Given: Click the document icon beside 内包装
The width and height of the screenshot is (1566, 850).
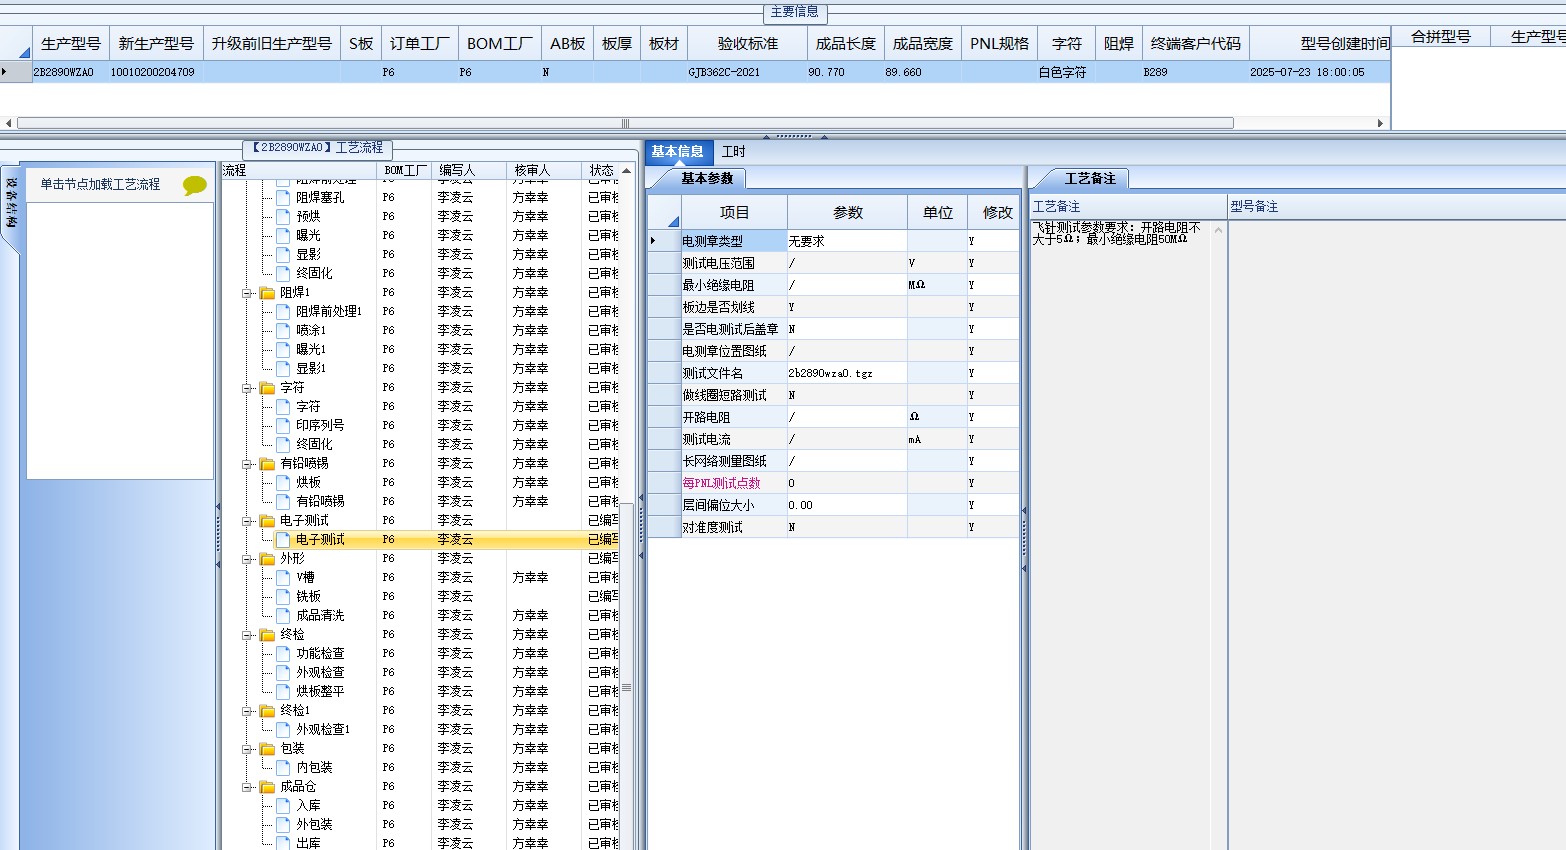Looking at the screenshot, I should tap(283, 768).
